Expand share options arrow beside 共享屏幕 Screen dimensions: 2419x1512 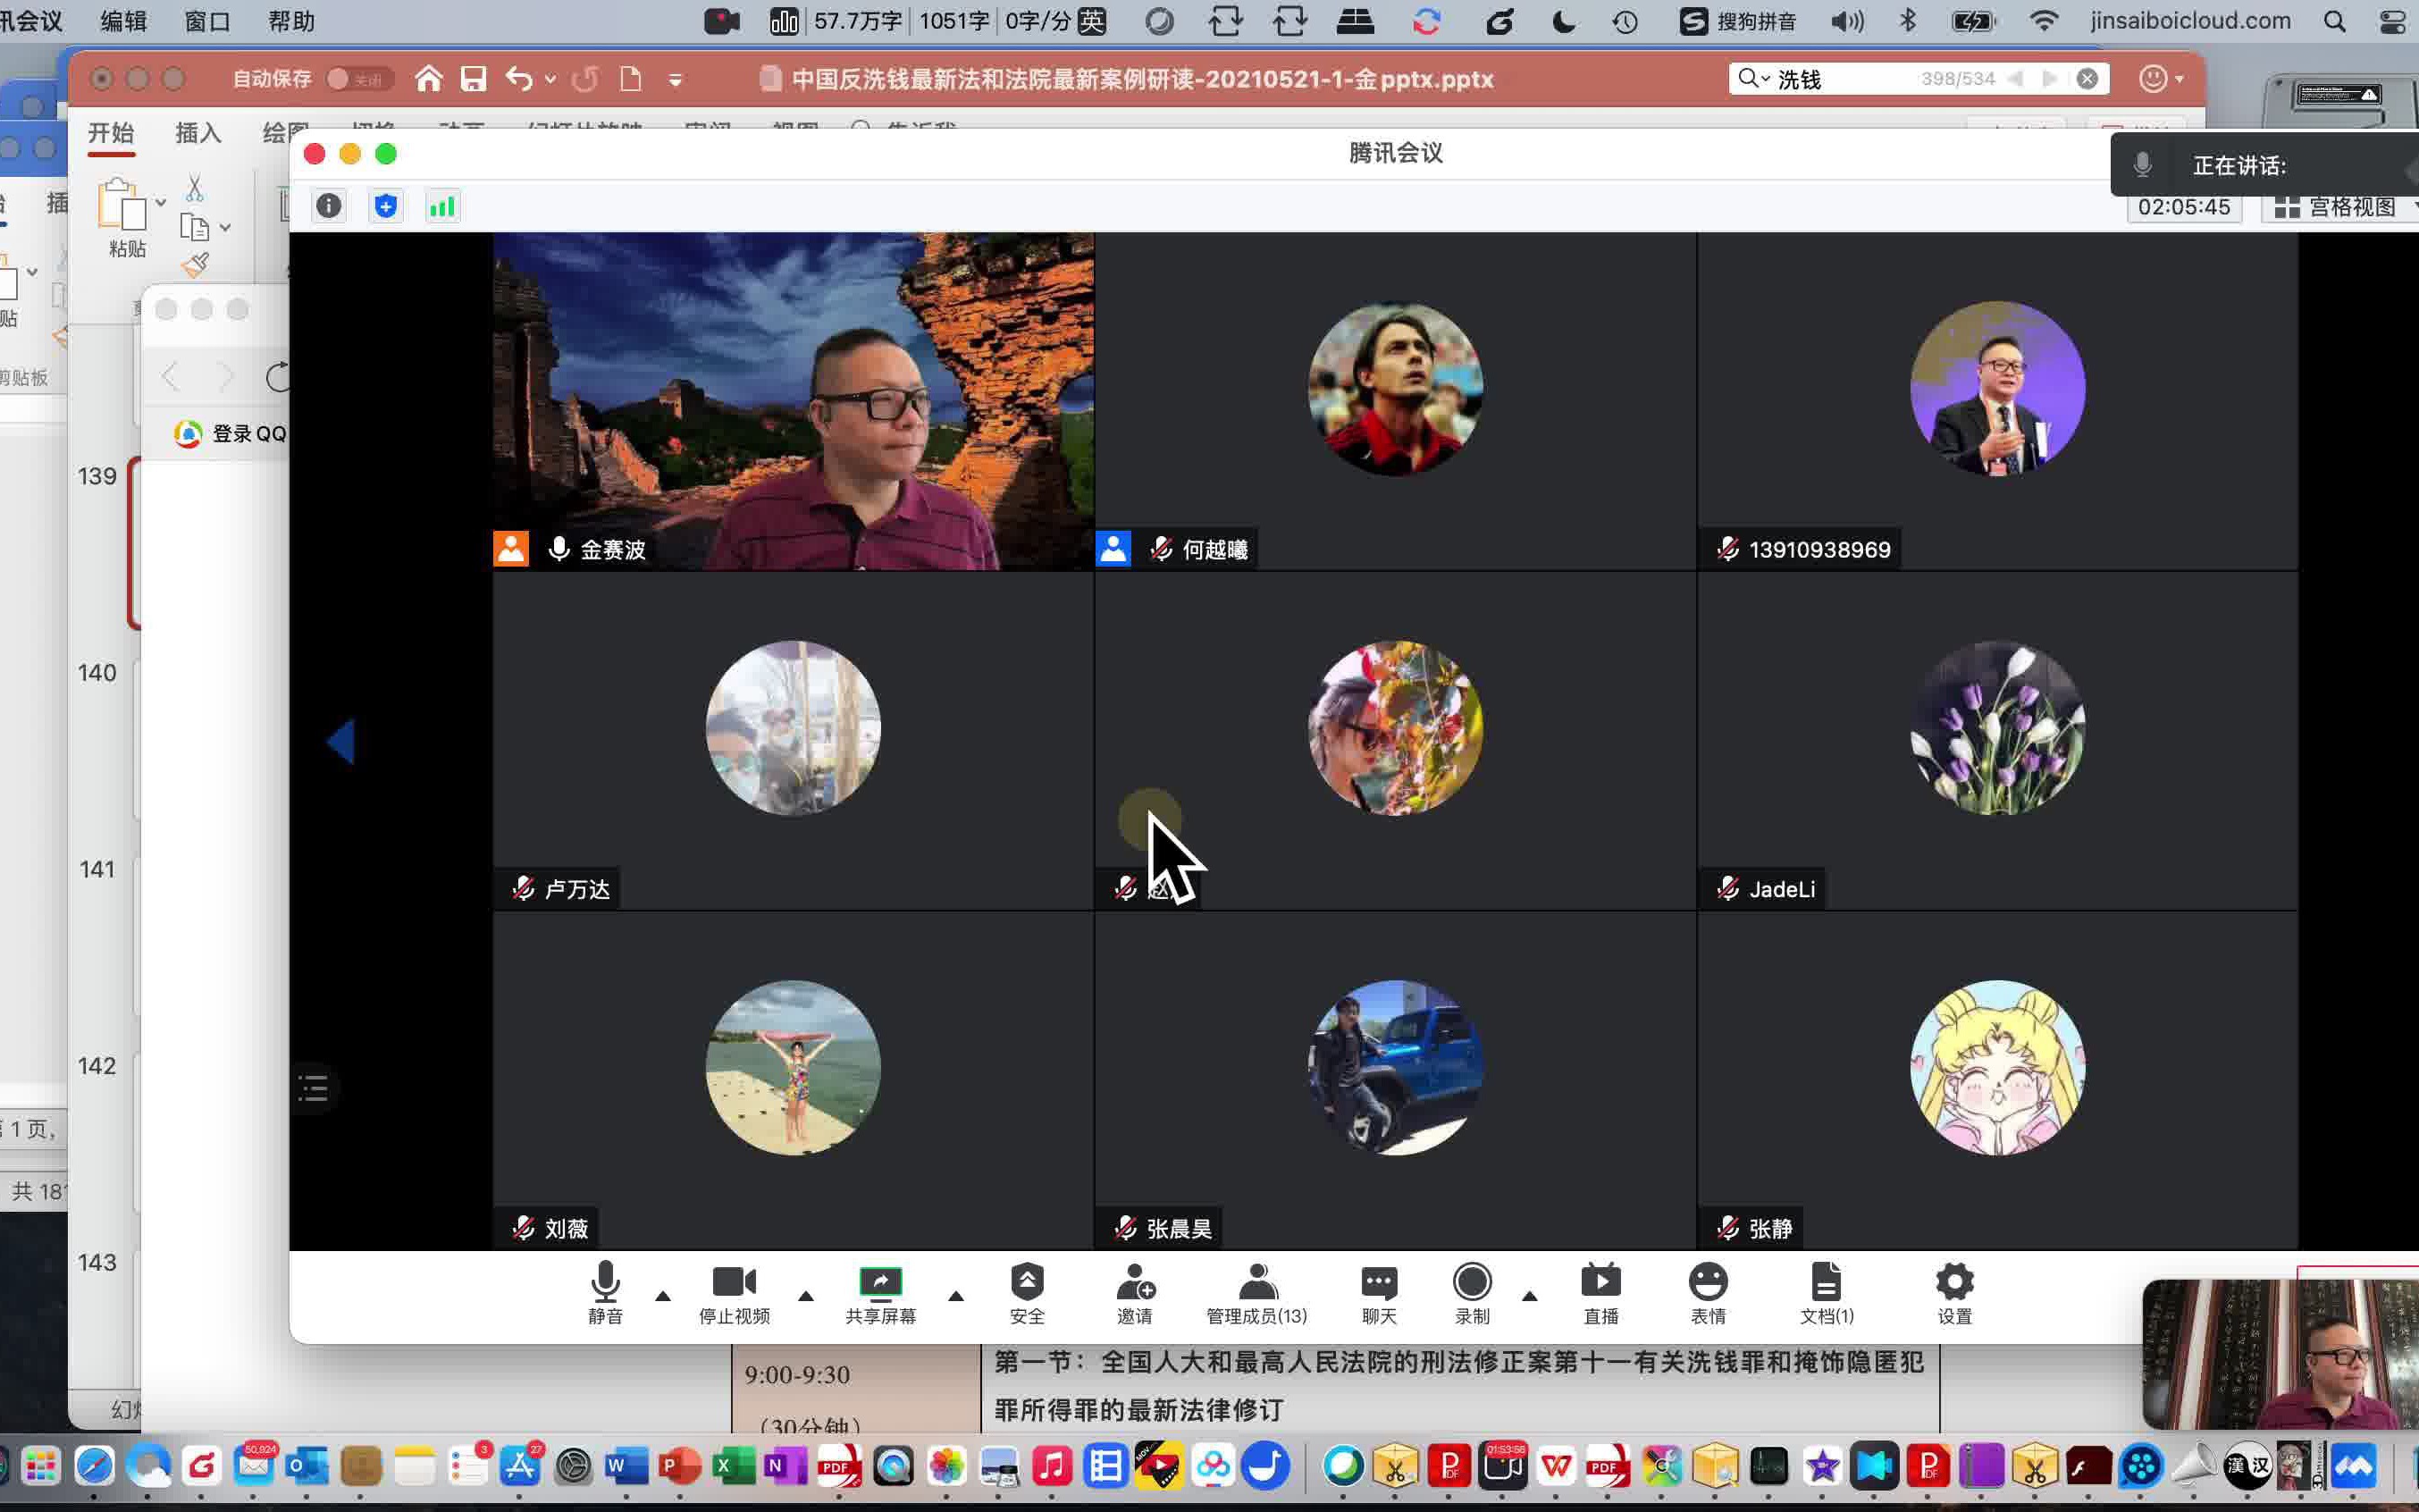click(x=956, y=1296)
